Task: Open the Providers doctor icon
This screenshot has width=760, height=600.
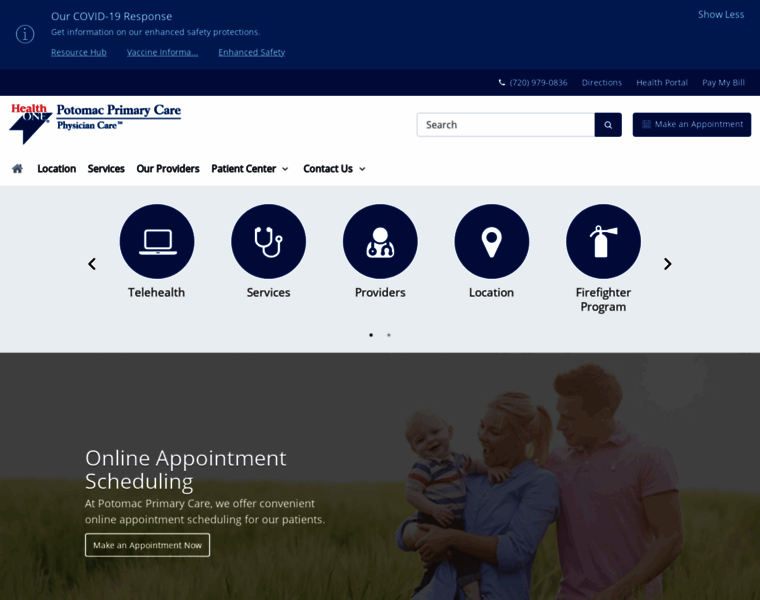Action: click(x=380, y=241)
